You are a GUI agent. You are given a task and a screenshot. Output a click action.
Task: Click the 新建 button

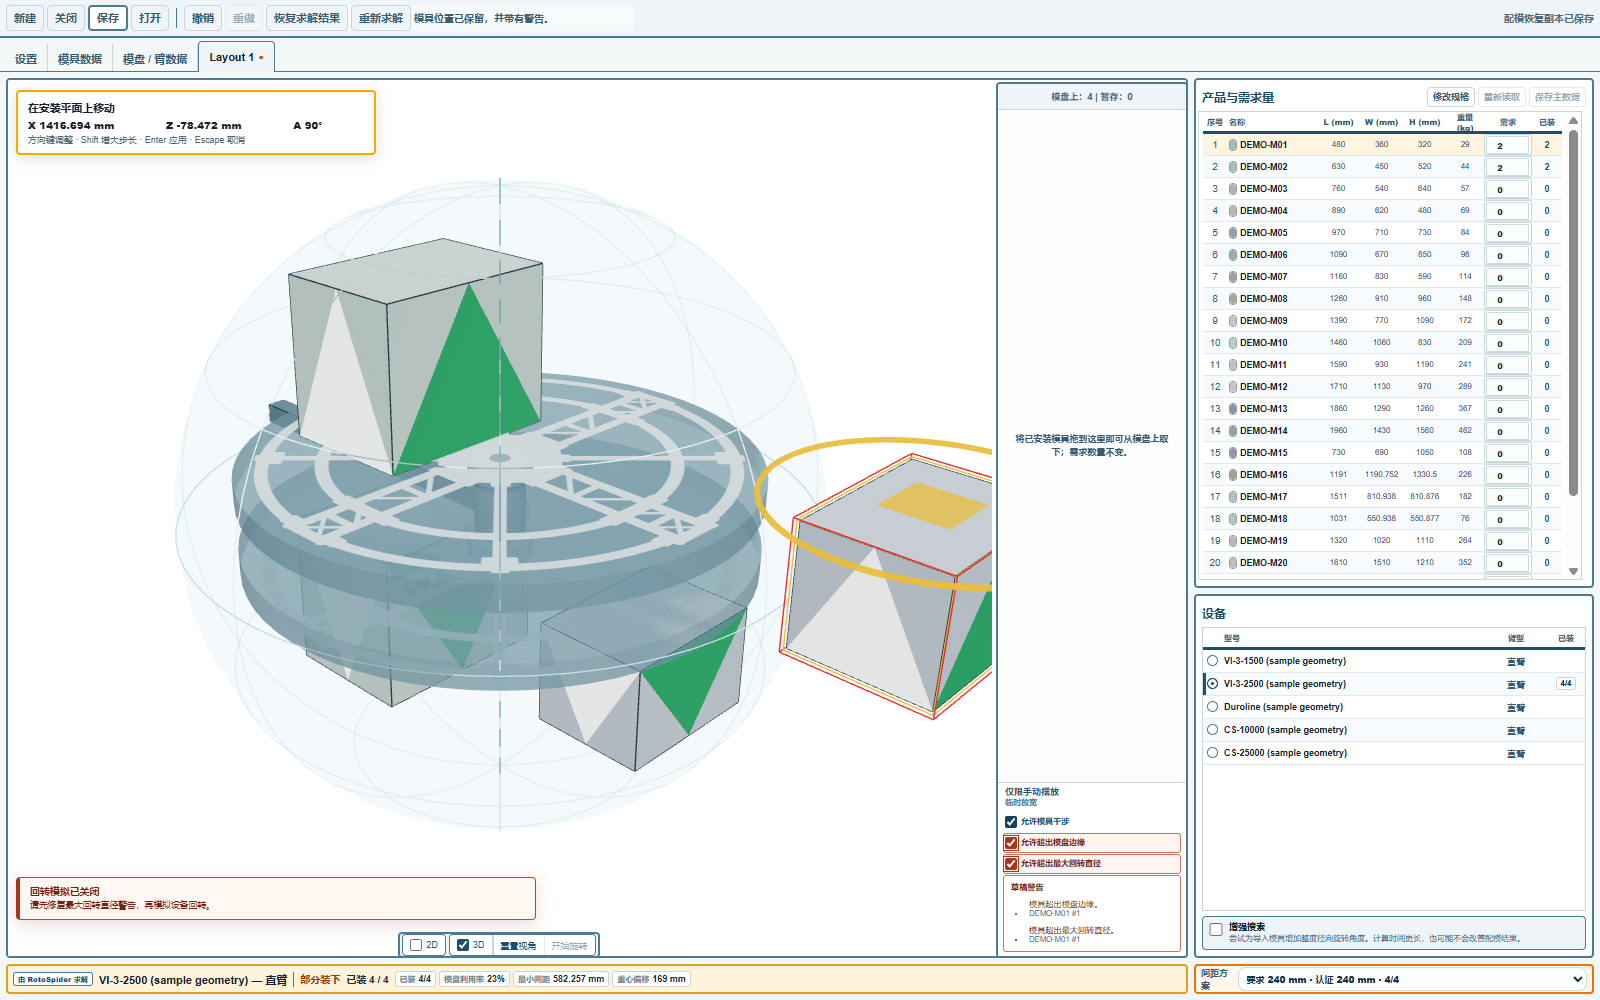pyautogui.click(x=25, y=18)
